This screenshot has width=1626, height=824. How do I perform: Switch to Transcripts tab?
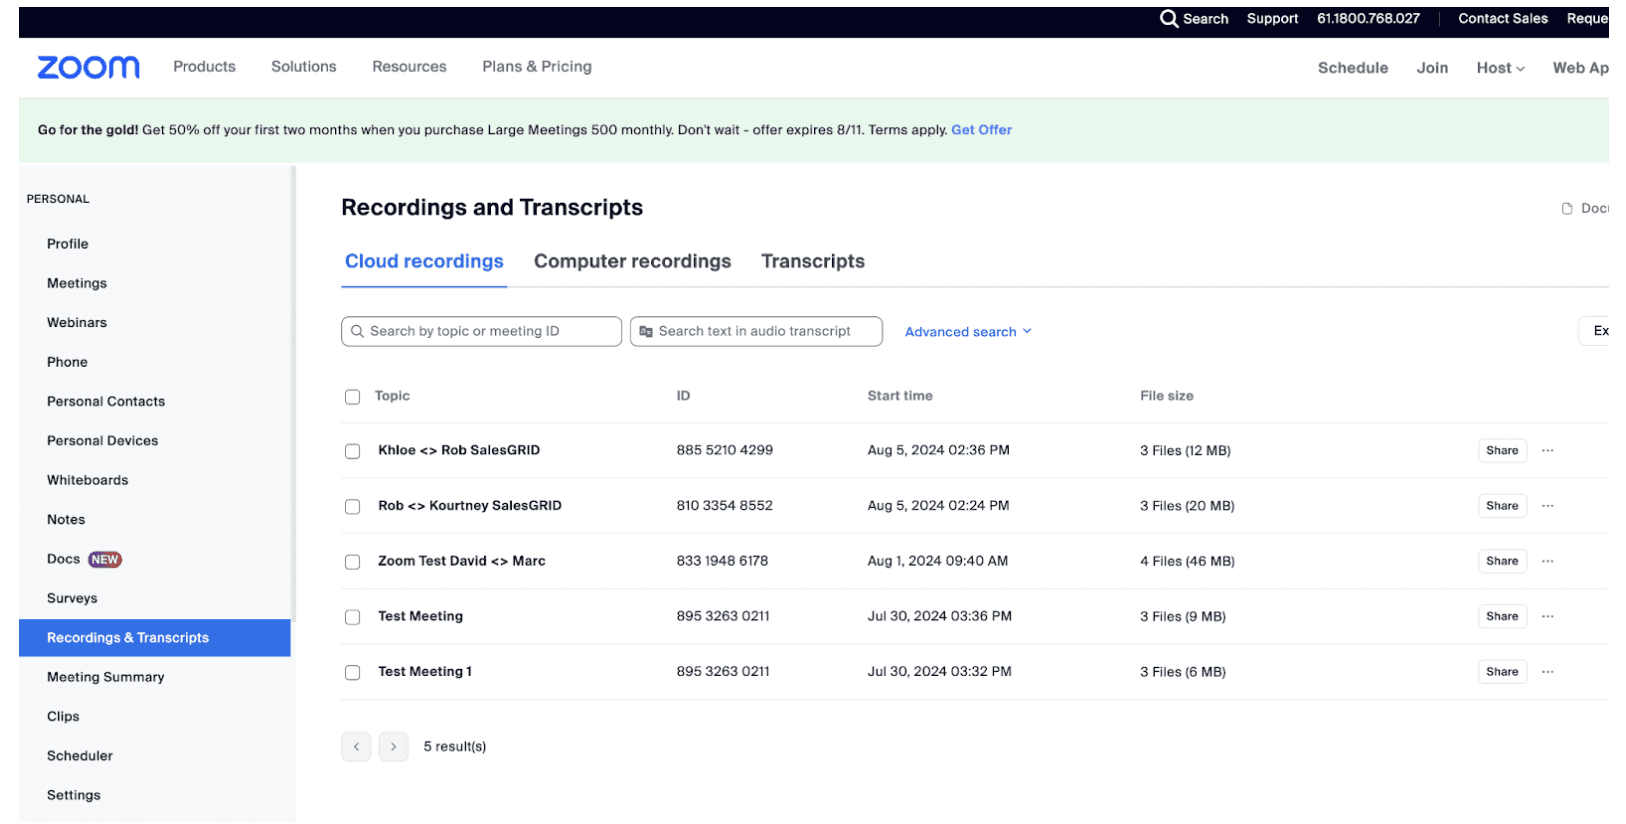pyautogui.click(x=813, y=262)
